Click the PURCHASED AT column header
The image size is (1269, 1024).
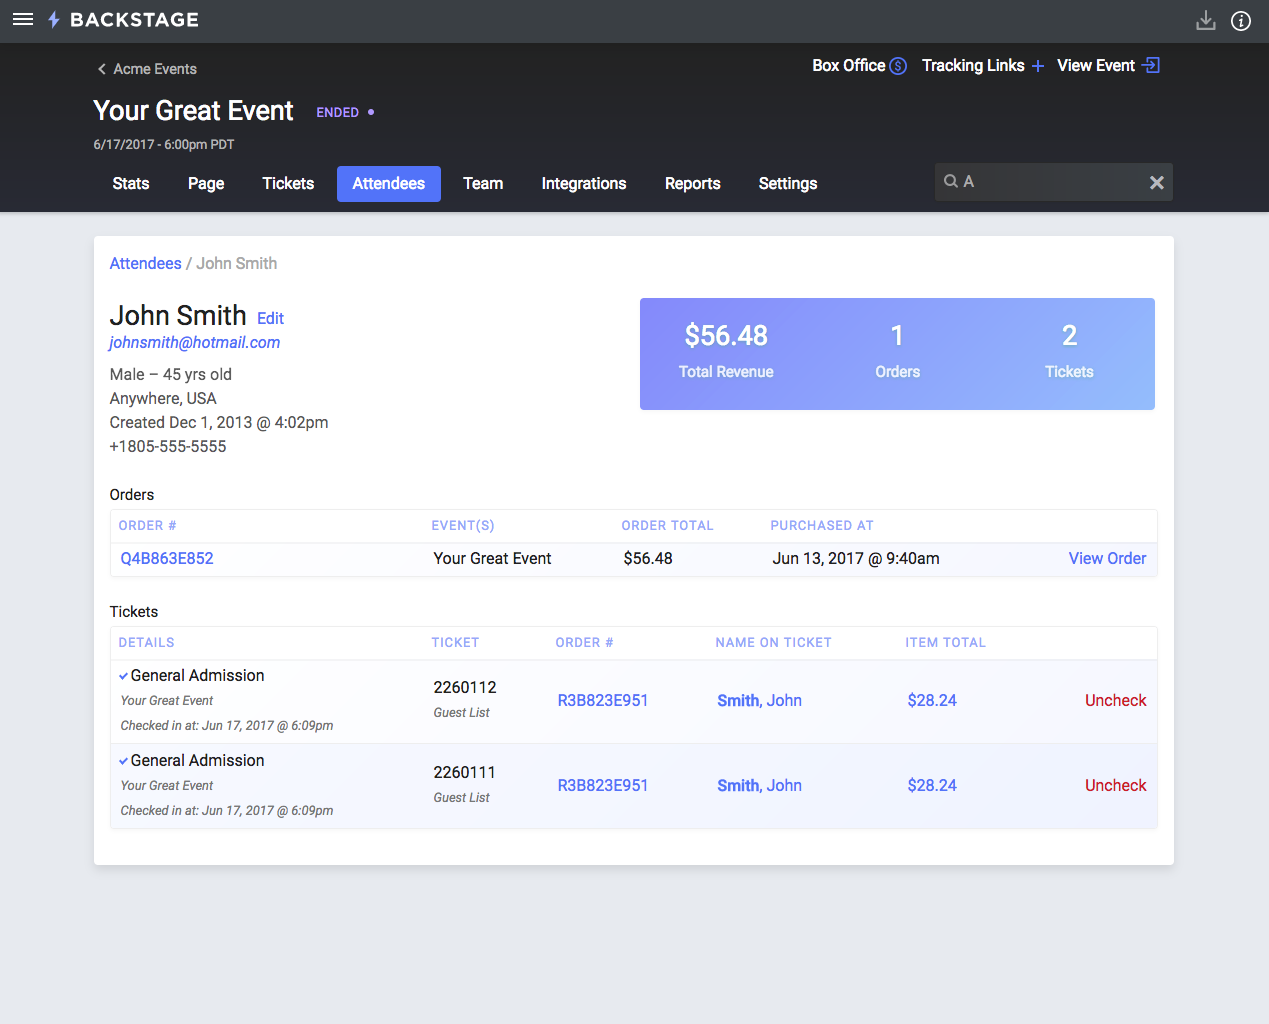pyautogui.click(x=822, y=526)
